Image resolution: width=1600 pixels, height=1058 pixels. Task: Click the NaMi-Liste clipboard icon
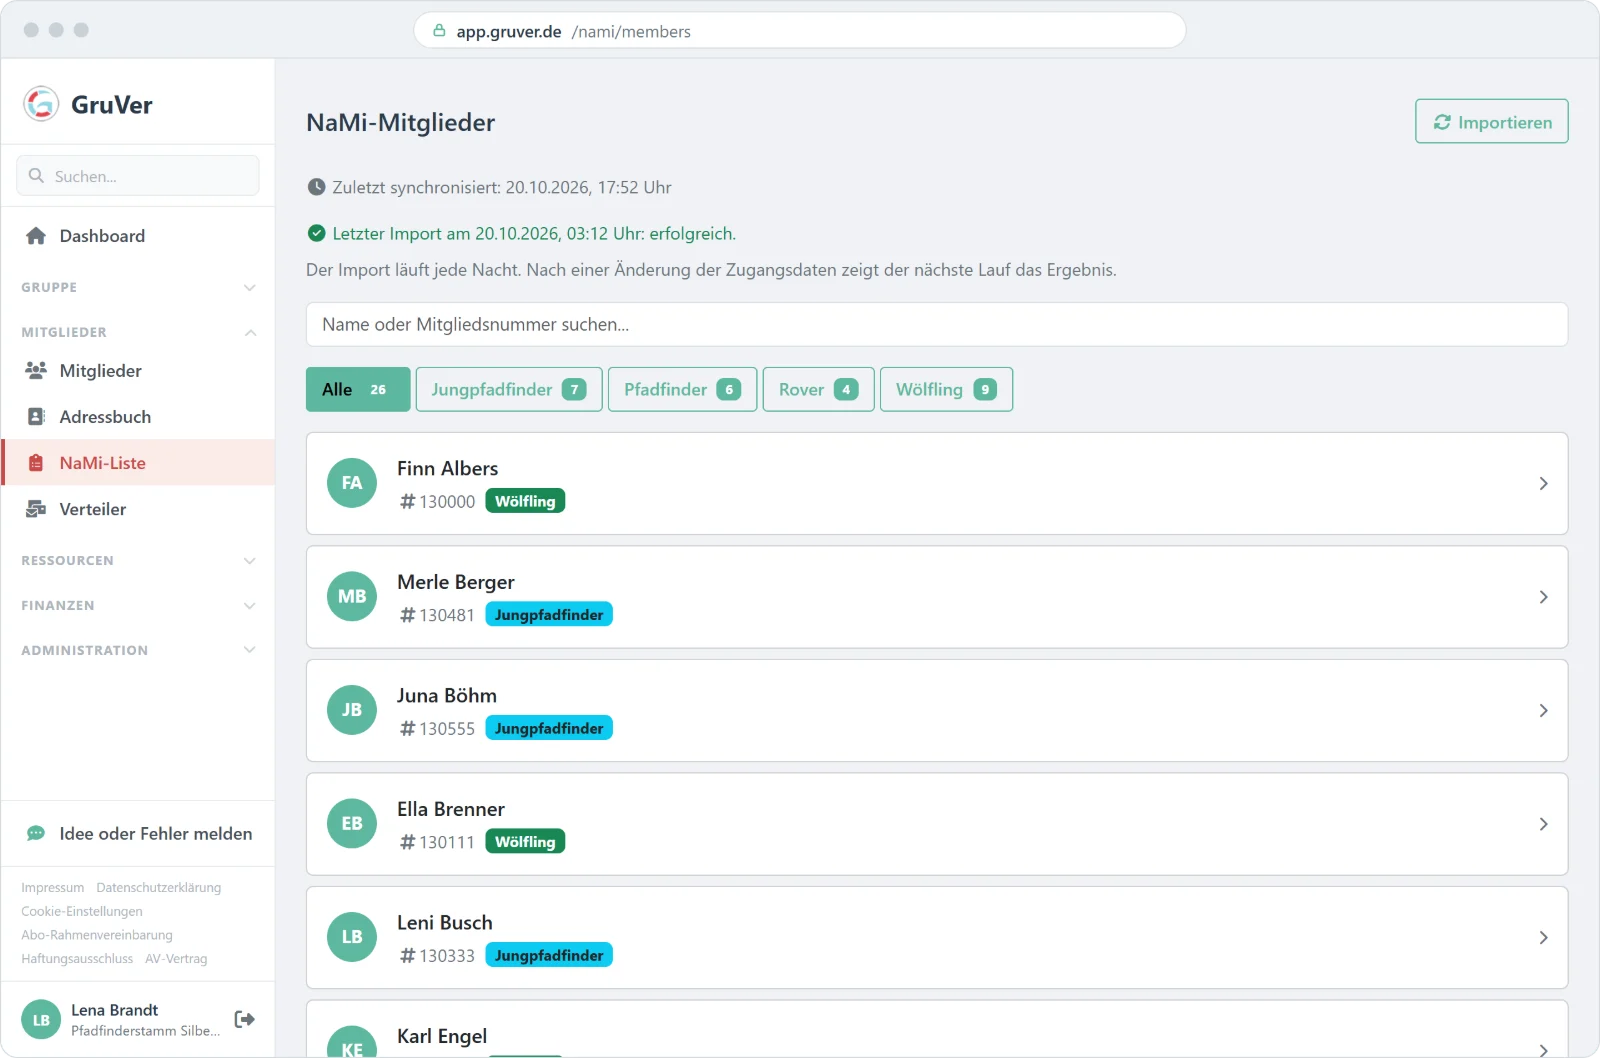pyautogui.click(x=36, y=463)
